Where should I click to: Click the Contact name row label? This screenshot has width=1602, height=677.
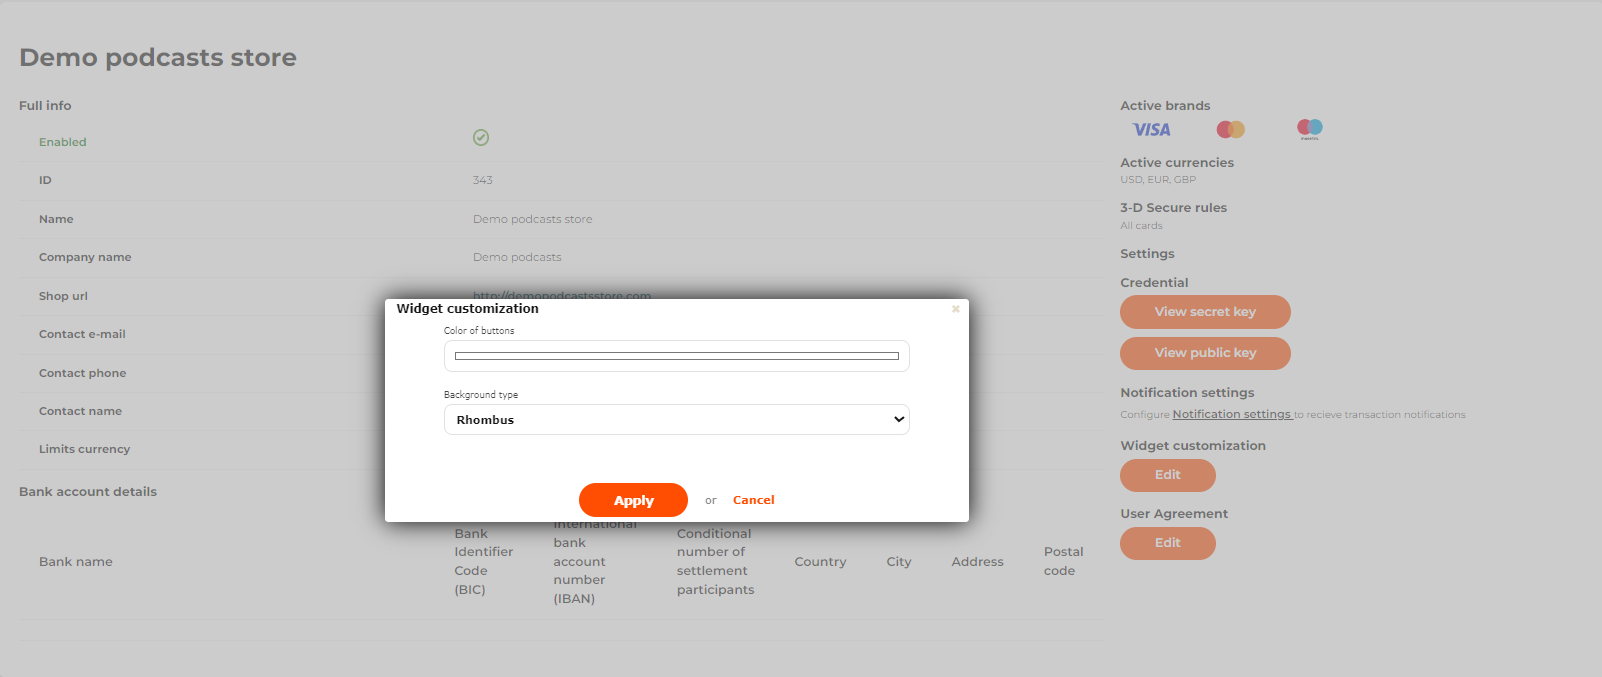[80, 411]
